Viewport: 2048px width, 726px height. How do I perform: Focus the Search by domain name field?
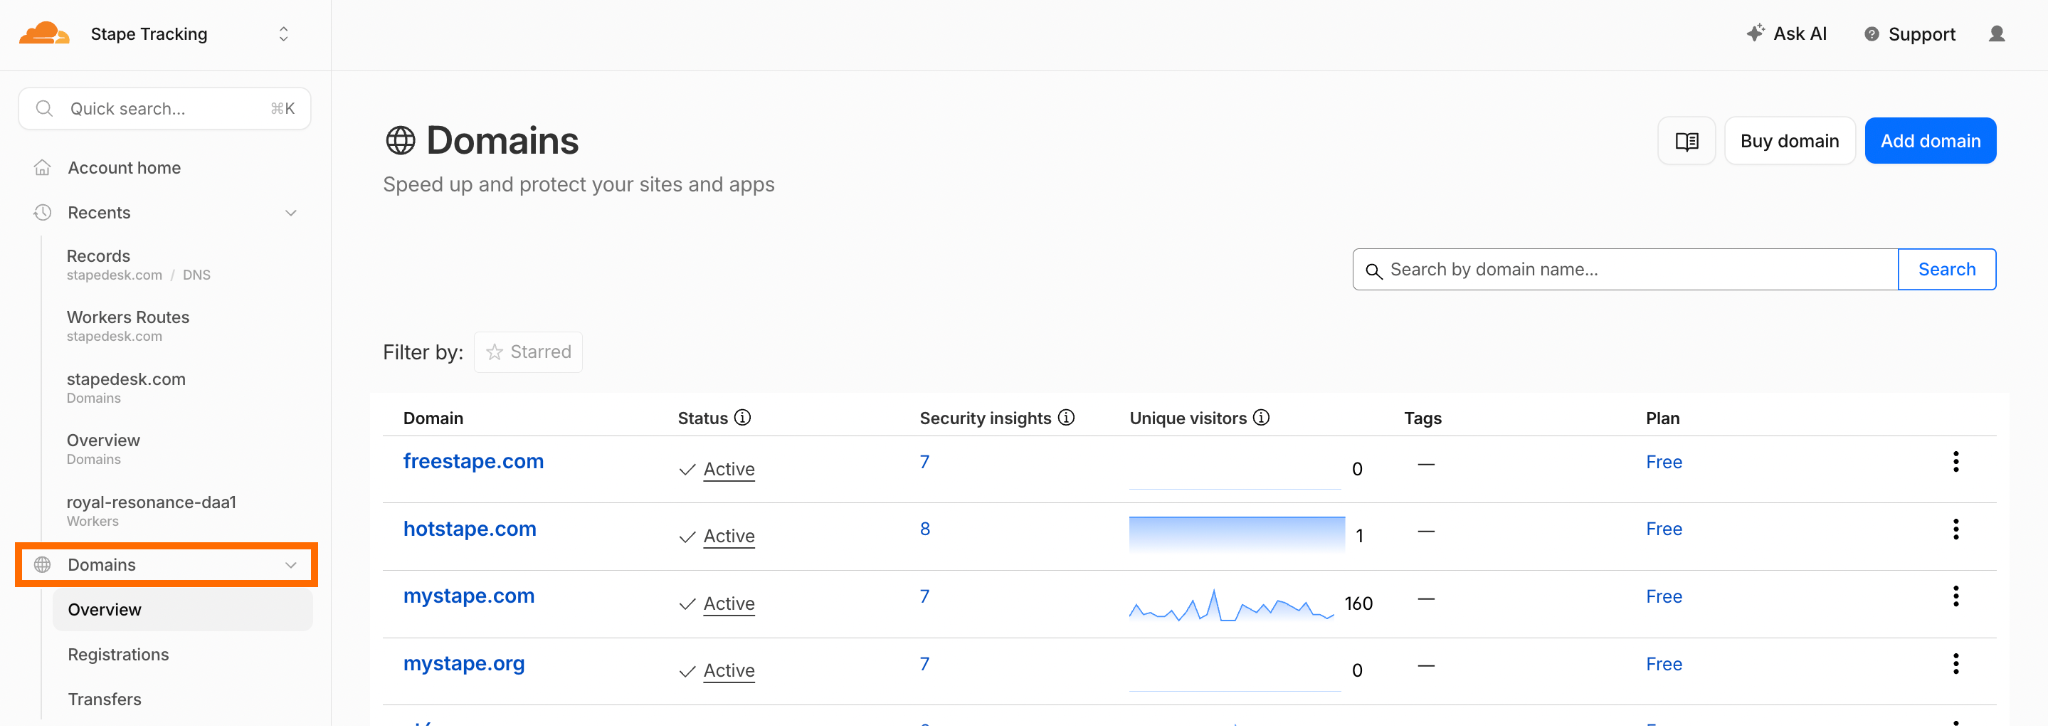[x=1625, y=269]
